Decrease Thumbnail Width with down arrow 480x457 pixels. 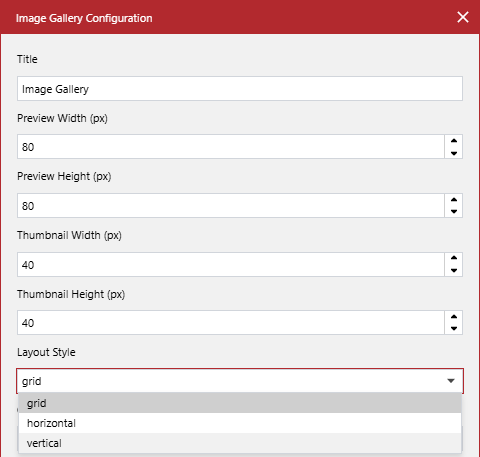454,270
